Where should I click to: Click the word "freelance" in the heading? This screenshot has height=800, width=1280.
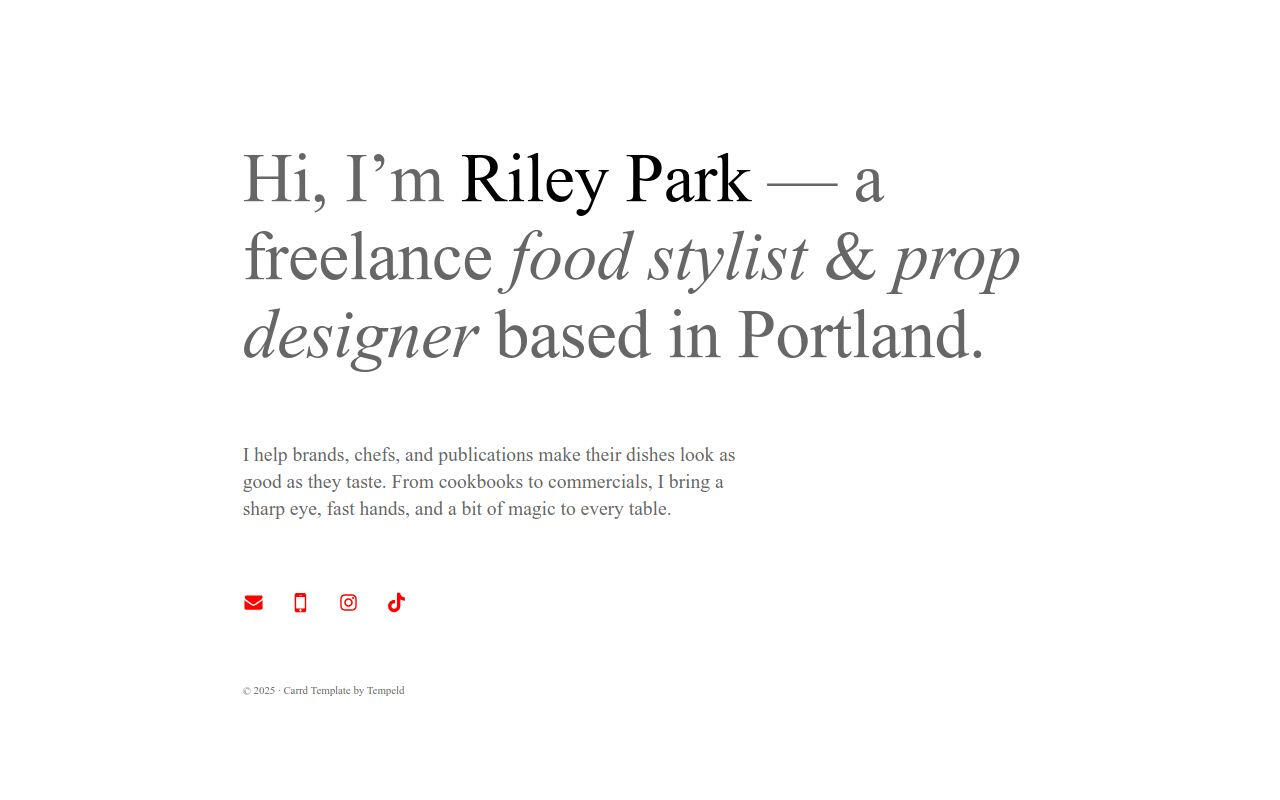tap(368, 258)
